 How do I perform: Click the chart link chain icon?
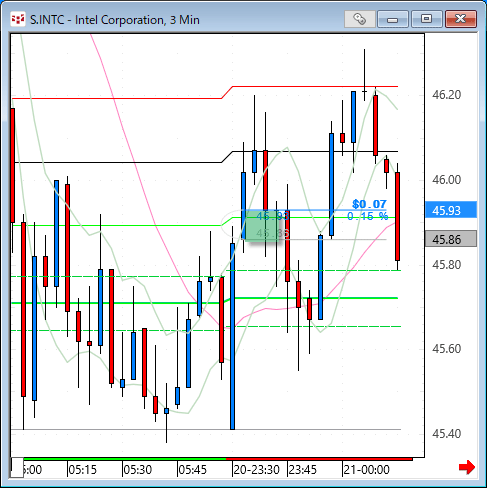(360, 19)
